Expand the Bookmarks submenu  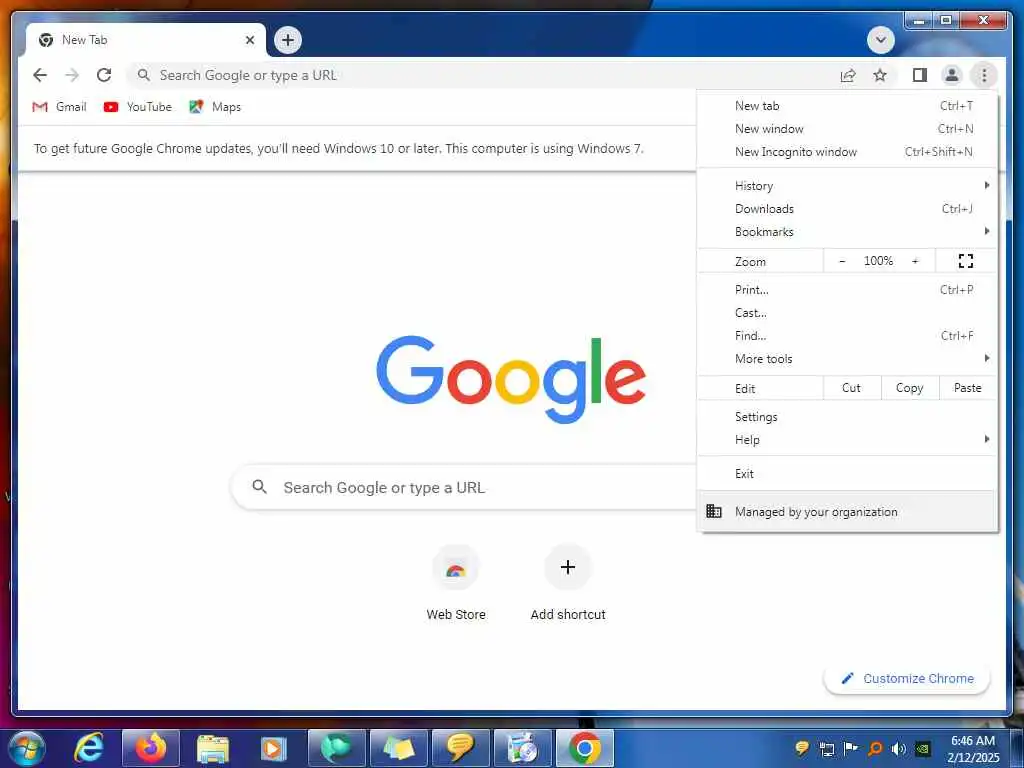click(x=847, y=231)
